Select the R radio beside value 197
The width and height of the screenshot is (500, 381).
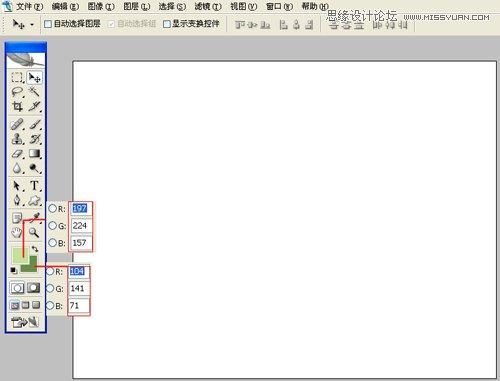[52, 209]
